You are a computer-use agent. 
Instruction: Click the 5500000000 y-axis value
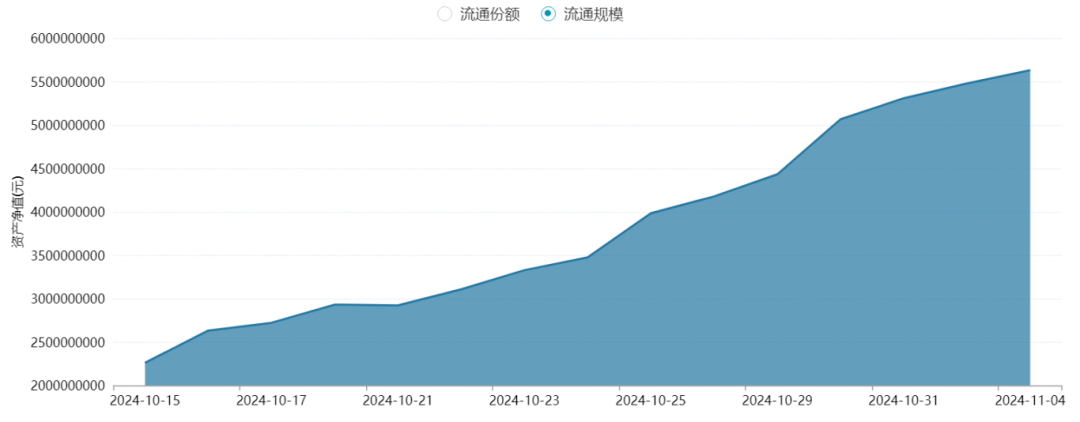click(x=68, y=82)
